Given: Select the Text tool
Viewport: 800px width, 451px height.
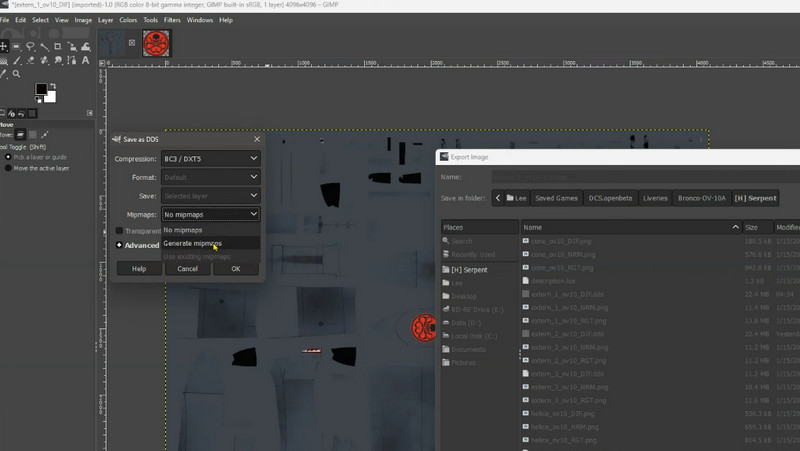Looking at the screenshot, I should coord(86,60).
